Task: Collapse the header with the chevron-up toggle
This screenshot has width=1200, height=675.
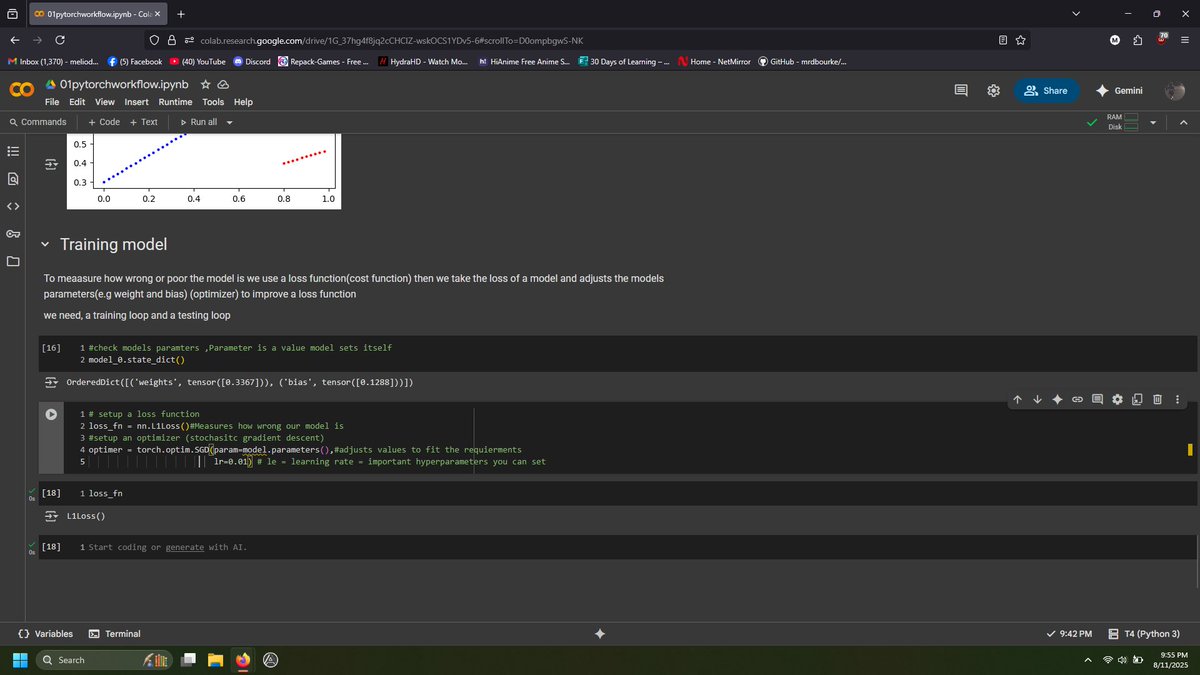Action: click(x=1183, y=122)
